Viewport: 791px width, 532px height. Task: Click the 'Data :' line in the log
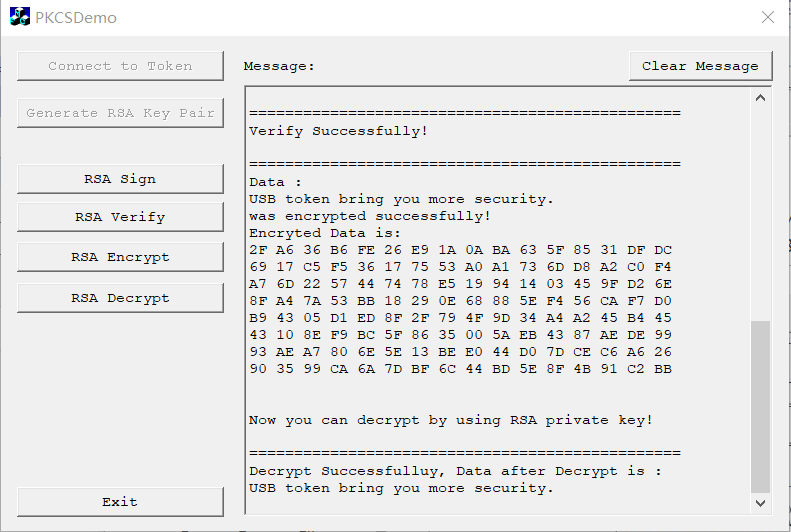[275, 182]
